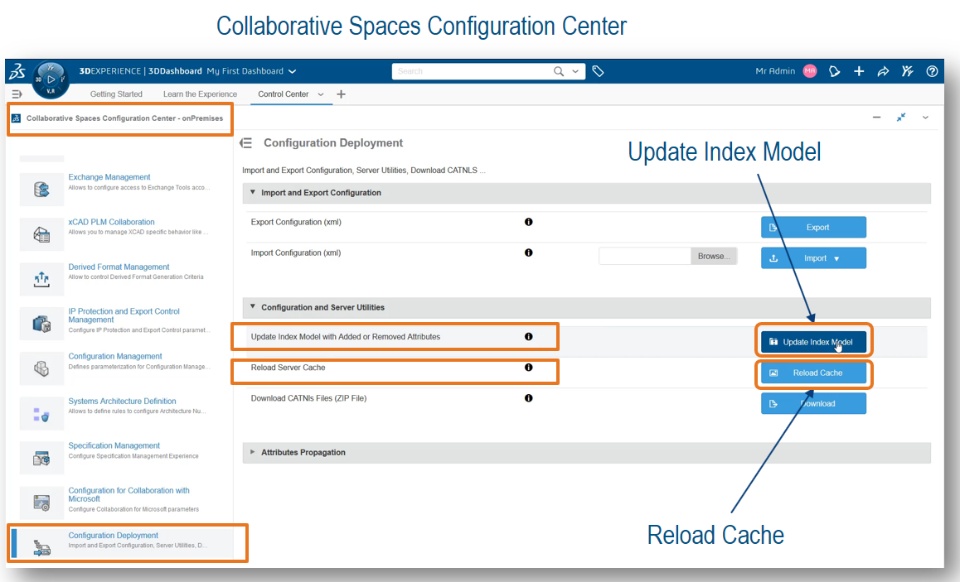
Task: Show info for Update Index Model row
Action: coord(528,337)
